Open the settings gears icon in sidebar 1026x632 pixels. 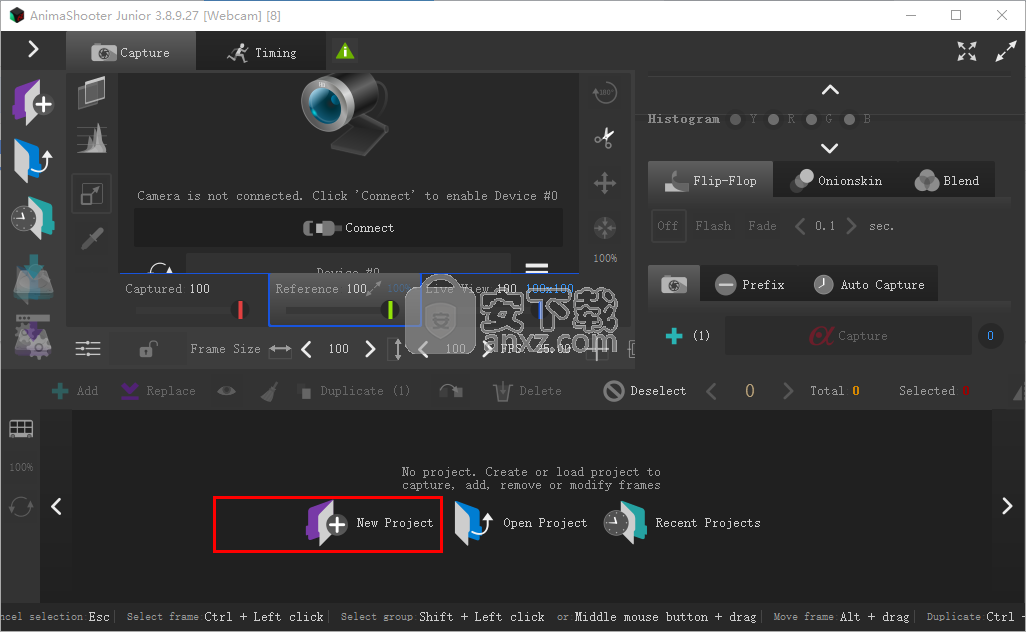click(33, 337)
